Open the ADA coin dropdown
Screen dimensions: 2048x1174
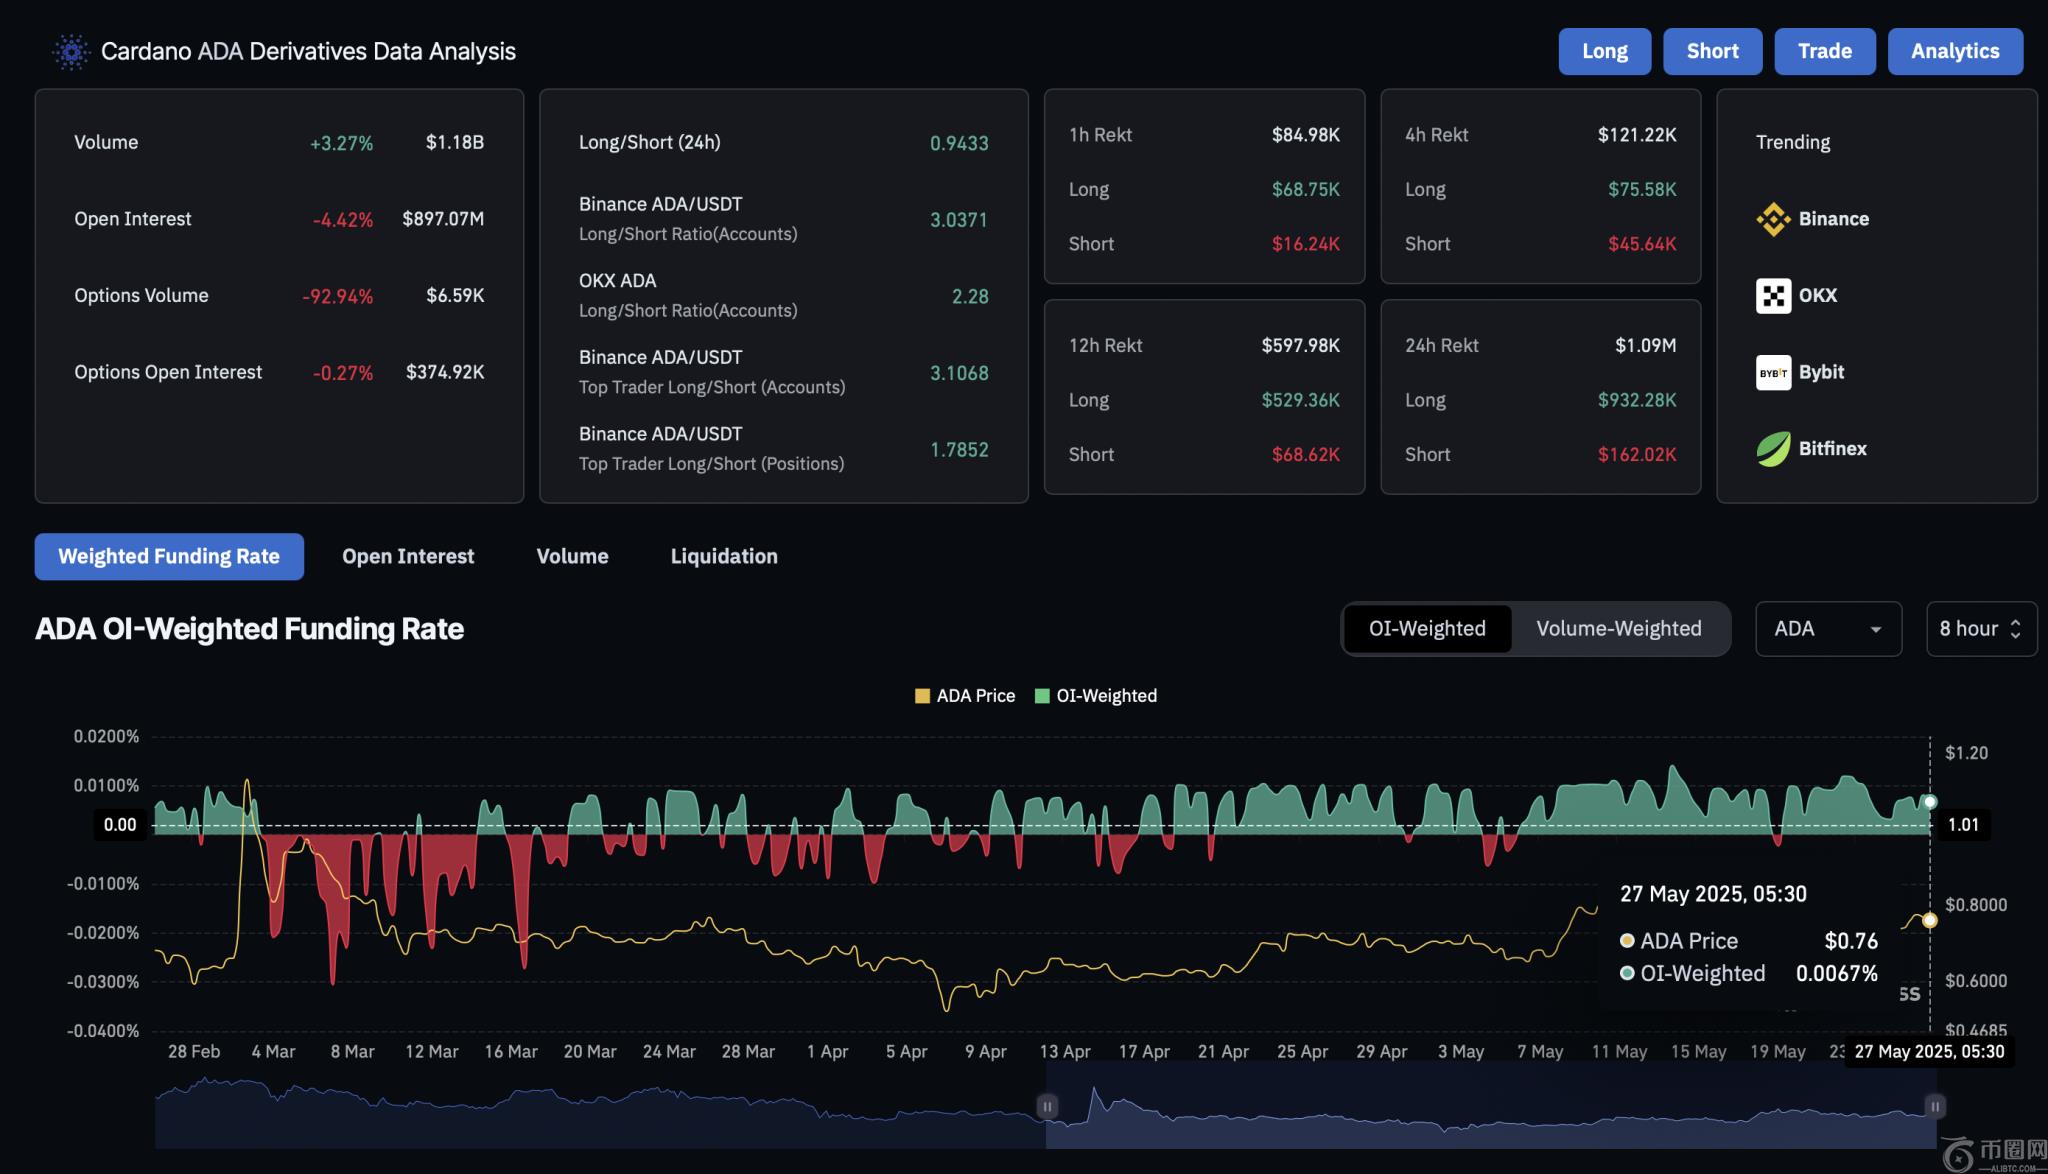(x=1828, y=629)
